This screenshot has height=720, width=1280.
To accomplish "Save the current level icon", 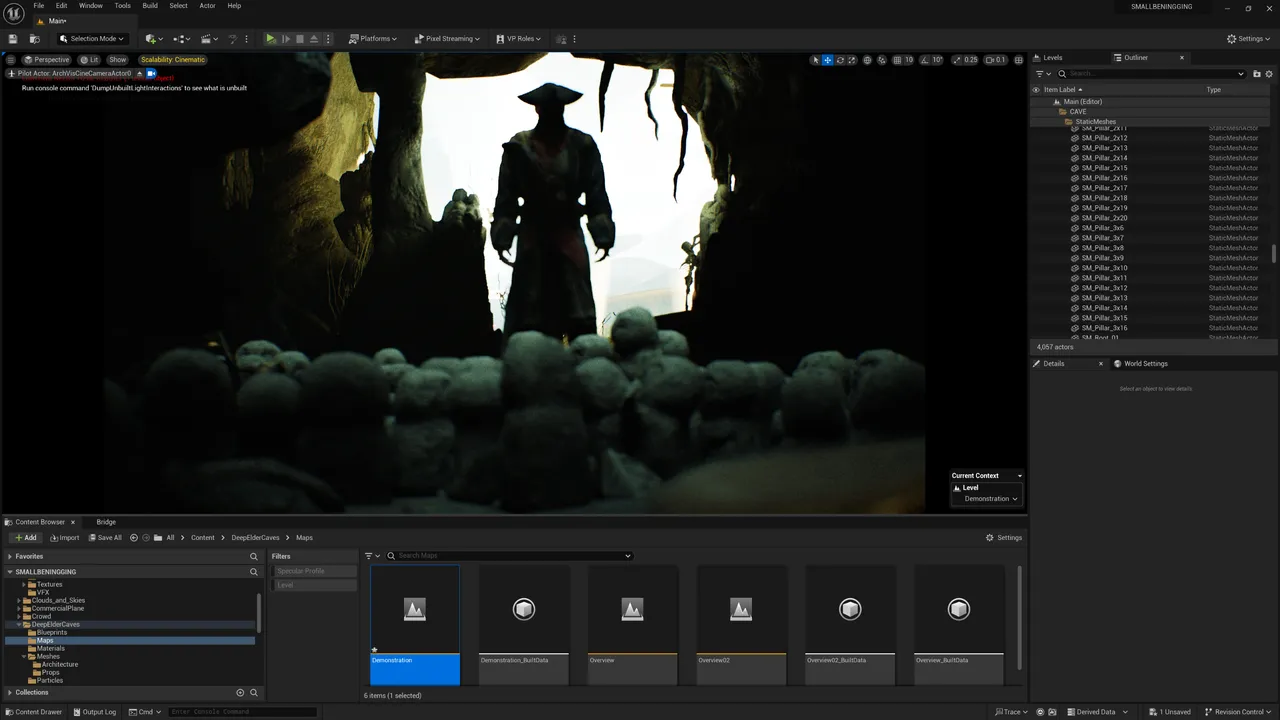I will pyautogui.click(x=13, y=39).
